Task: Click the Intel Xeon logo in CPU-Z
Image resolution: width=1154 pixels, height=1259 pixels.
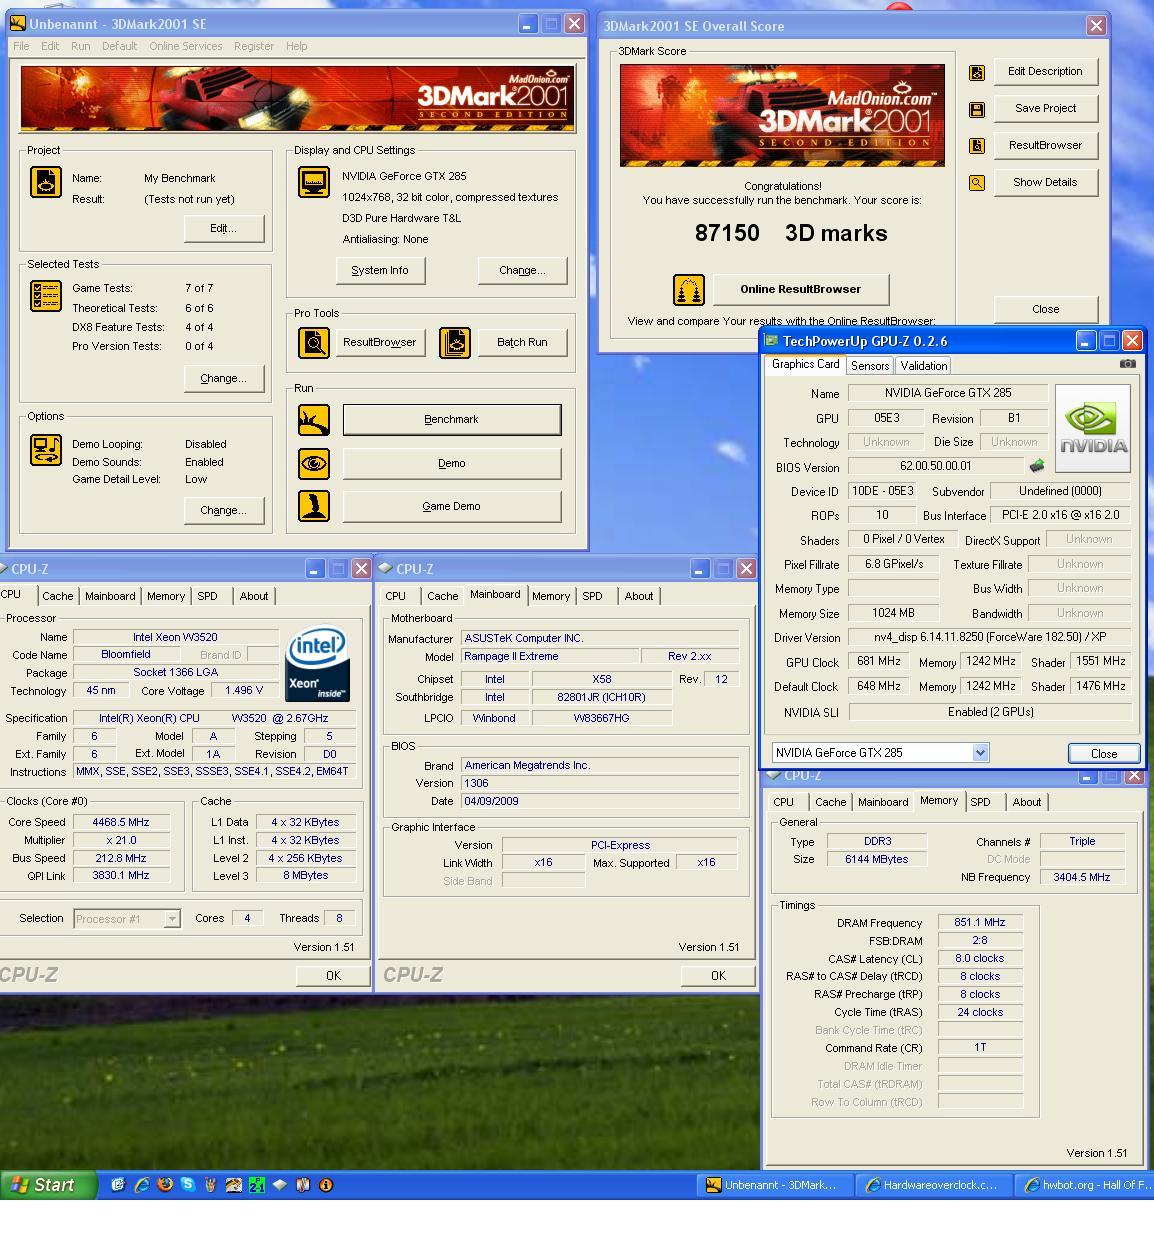Action: pyautogui.click(x=317, y=665)
